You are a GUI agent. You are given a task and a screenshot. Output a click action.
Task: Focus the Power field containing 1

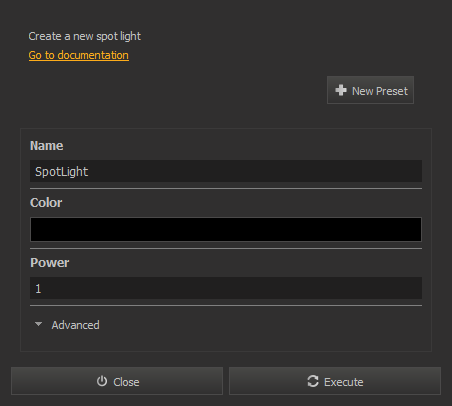pos(226,288)
